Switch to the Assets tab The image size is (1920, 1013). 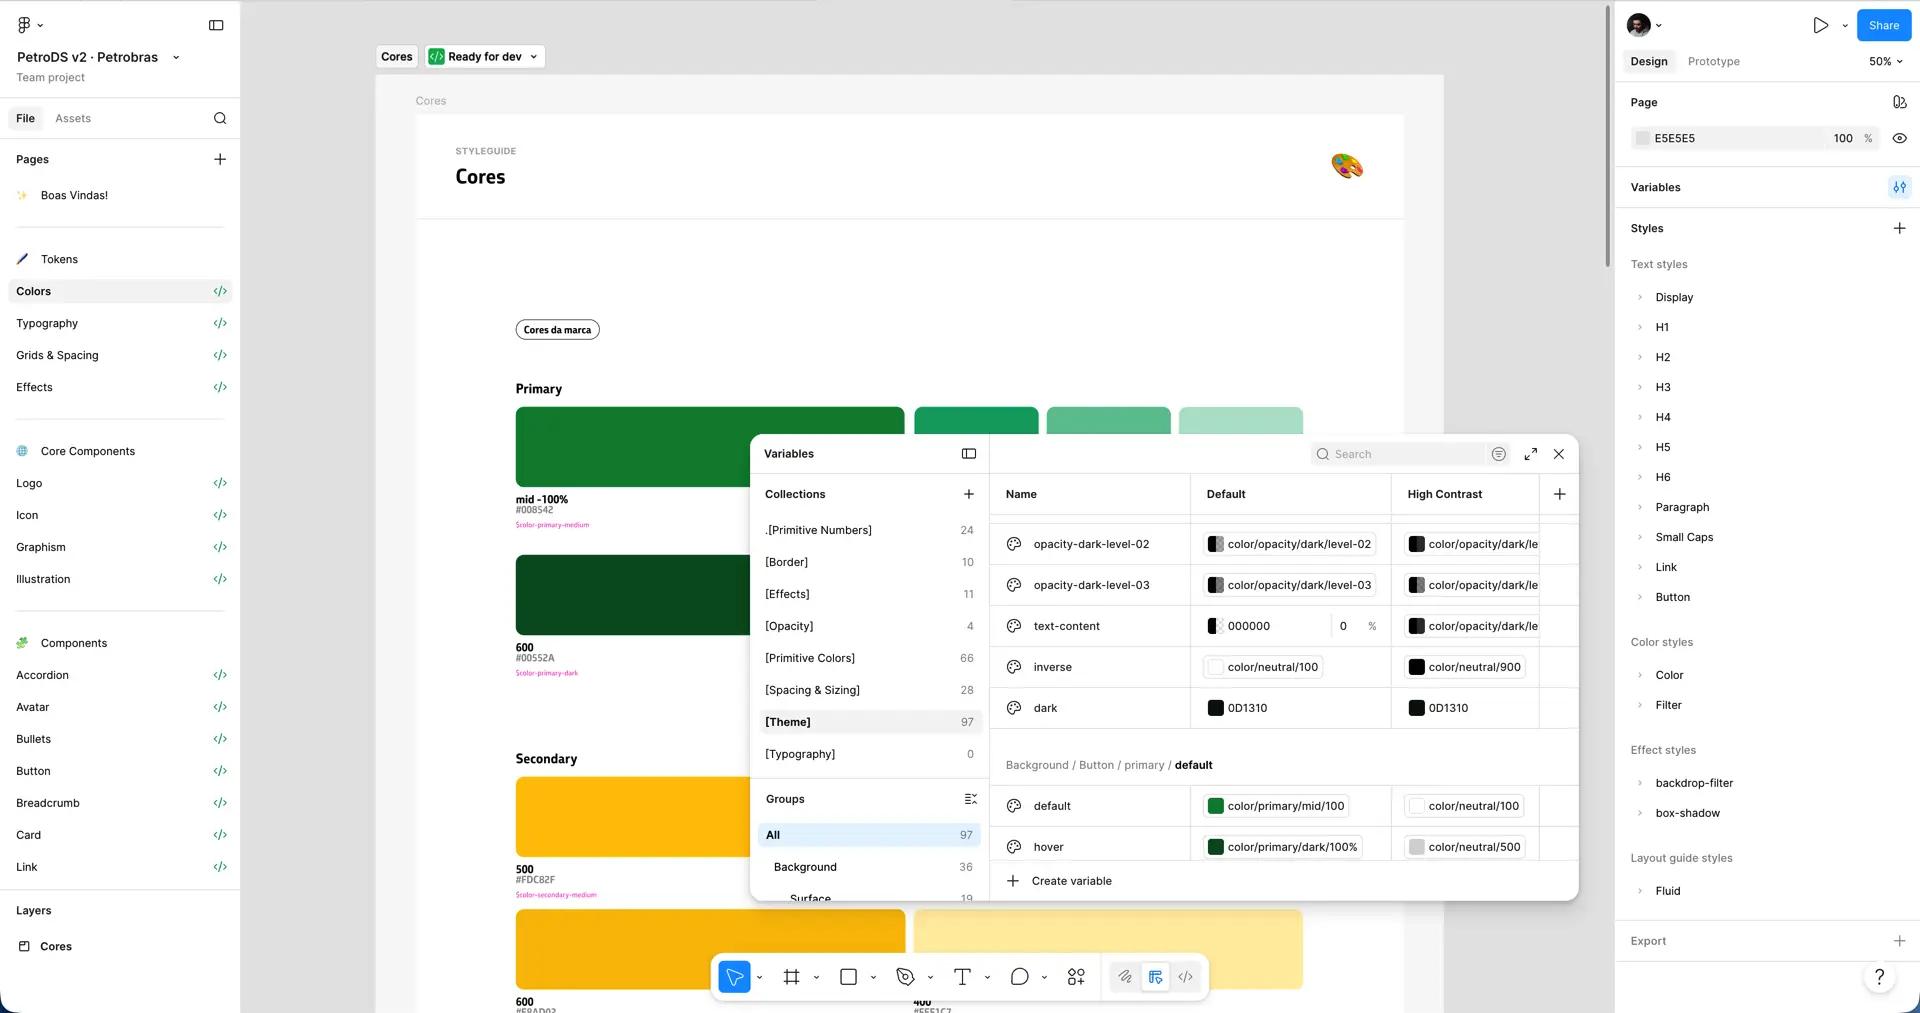73,118
